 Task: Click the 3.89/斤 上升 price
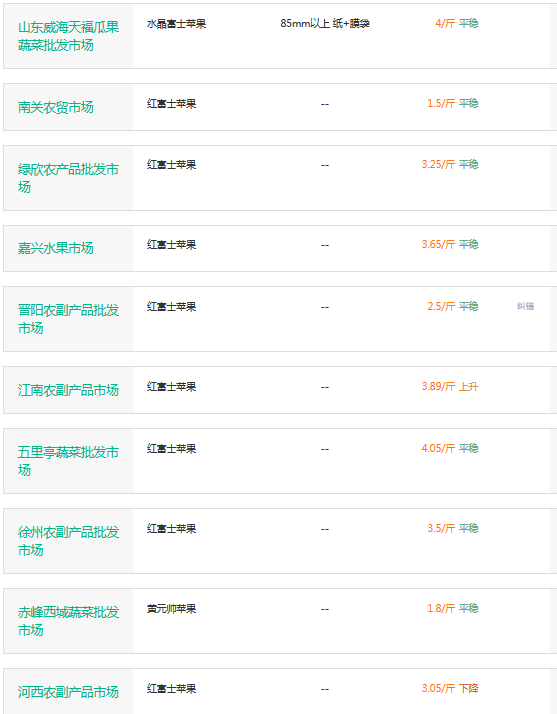[x=450, y=387]
